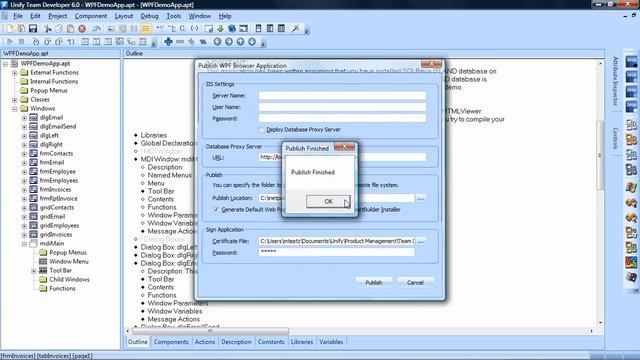
Task: Select frmRptInvoice in the tree
Action: point(58,199)
